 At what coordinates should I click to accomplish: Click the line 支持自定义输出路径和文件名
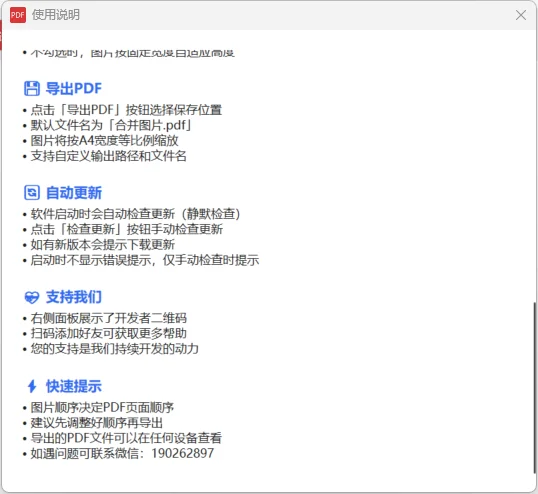pos(109,156)
